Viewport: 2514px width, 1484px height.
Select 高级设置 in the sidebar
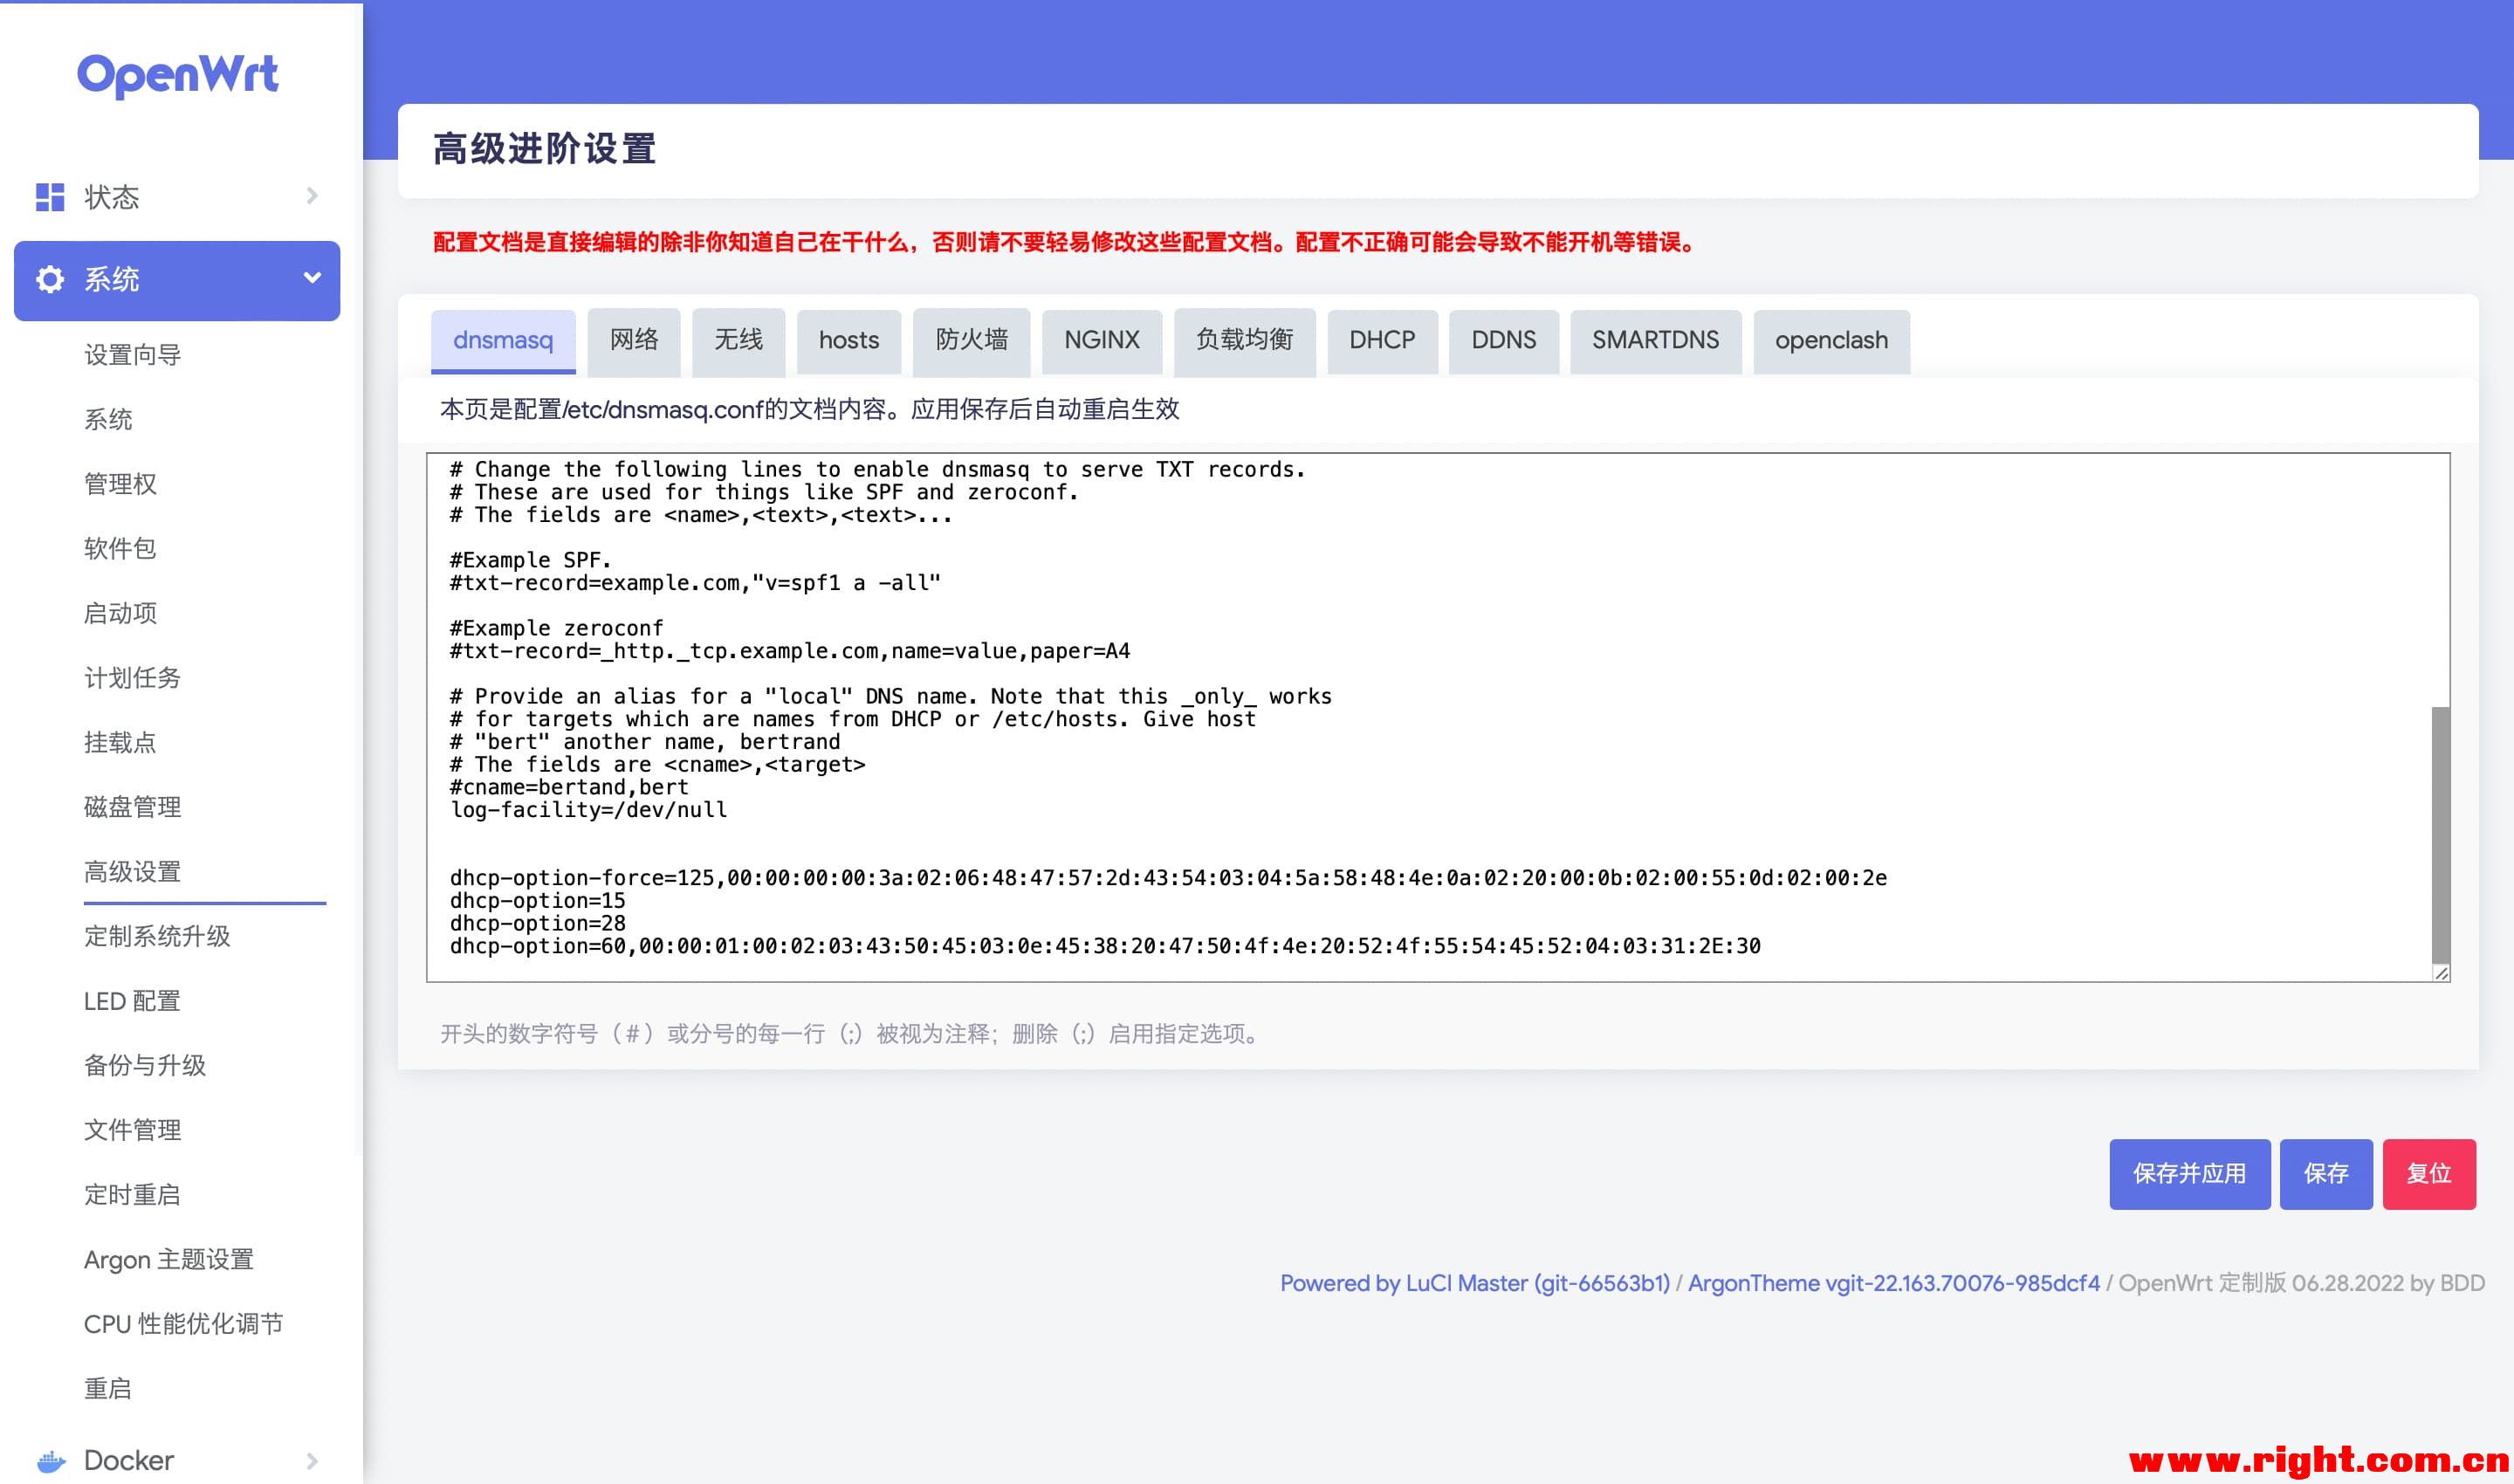coord(133,872)
